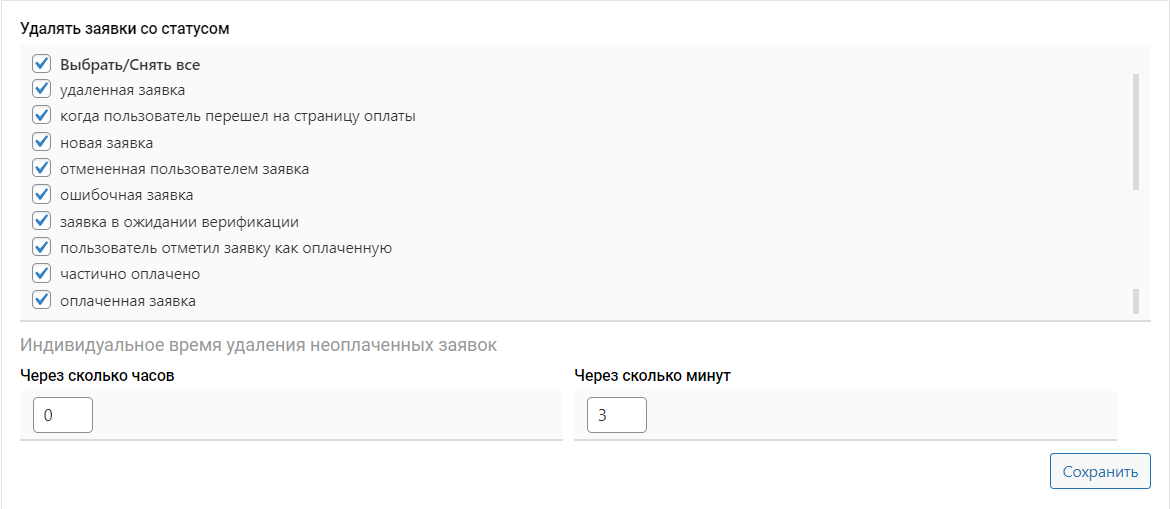Uncheck 'когда пользователь перешел на страницу оплаты'

pos(42,116)
